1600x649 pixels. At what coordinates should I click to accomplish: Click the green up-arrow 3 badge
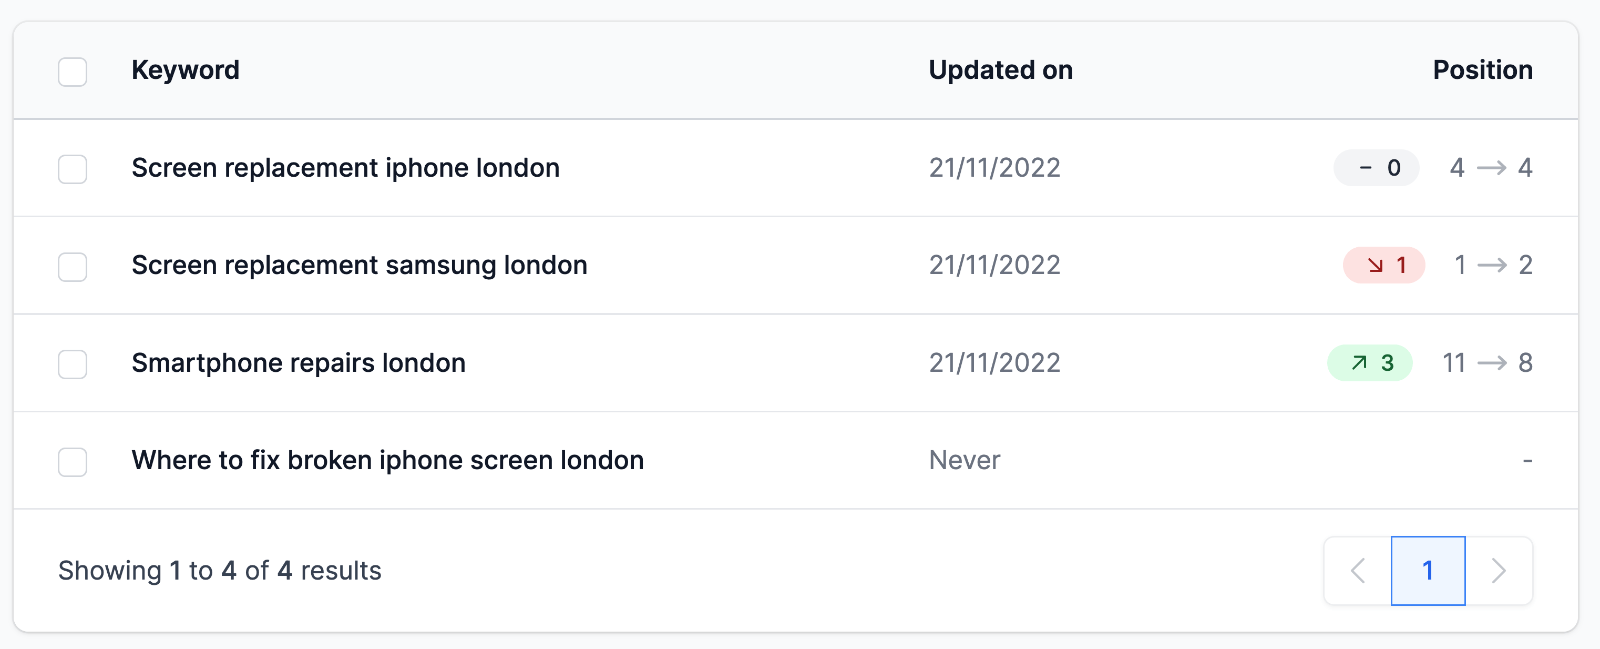click(x=1370, y=363)
